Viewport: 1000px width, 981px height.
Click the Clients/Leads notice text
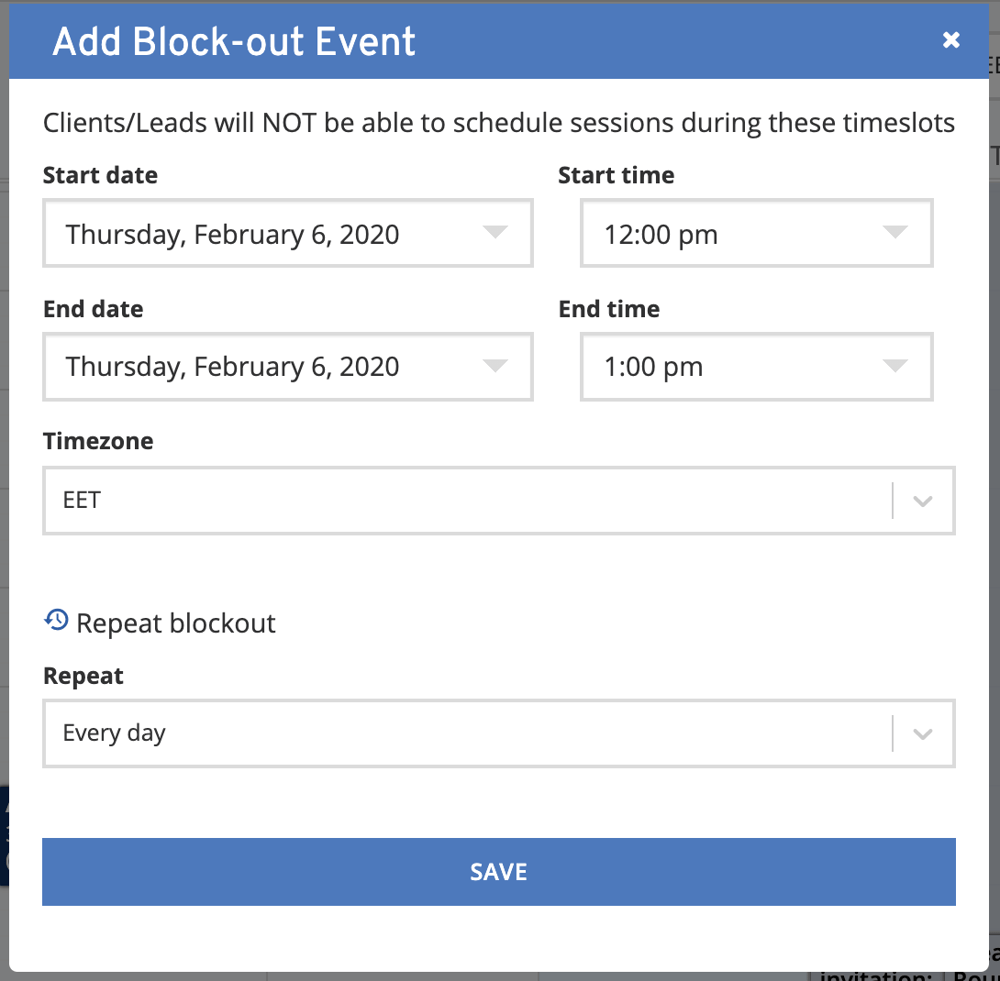click(498, 122)
